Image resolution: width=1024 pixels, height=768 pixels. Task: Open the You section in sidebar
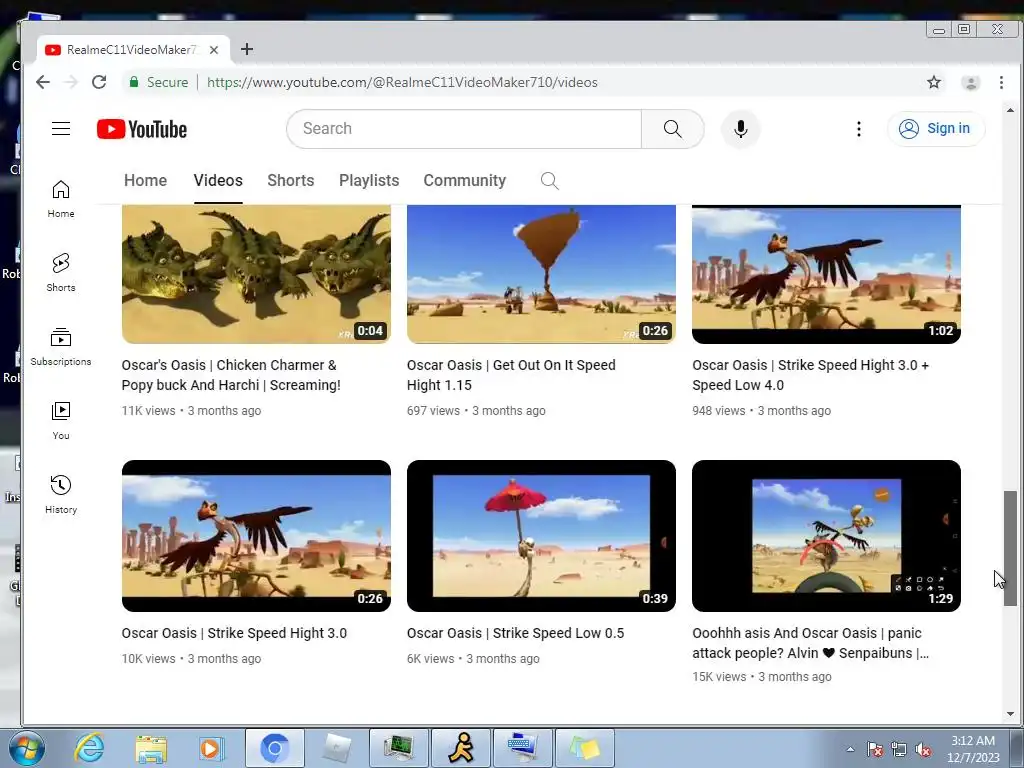click(61, 421)
